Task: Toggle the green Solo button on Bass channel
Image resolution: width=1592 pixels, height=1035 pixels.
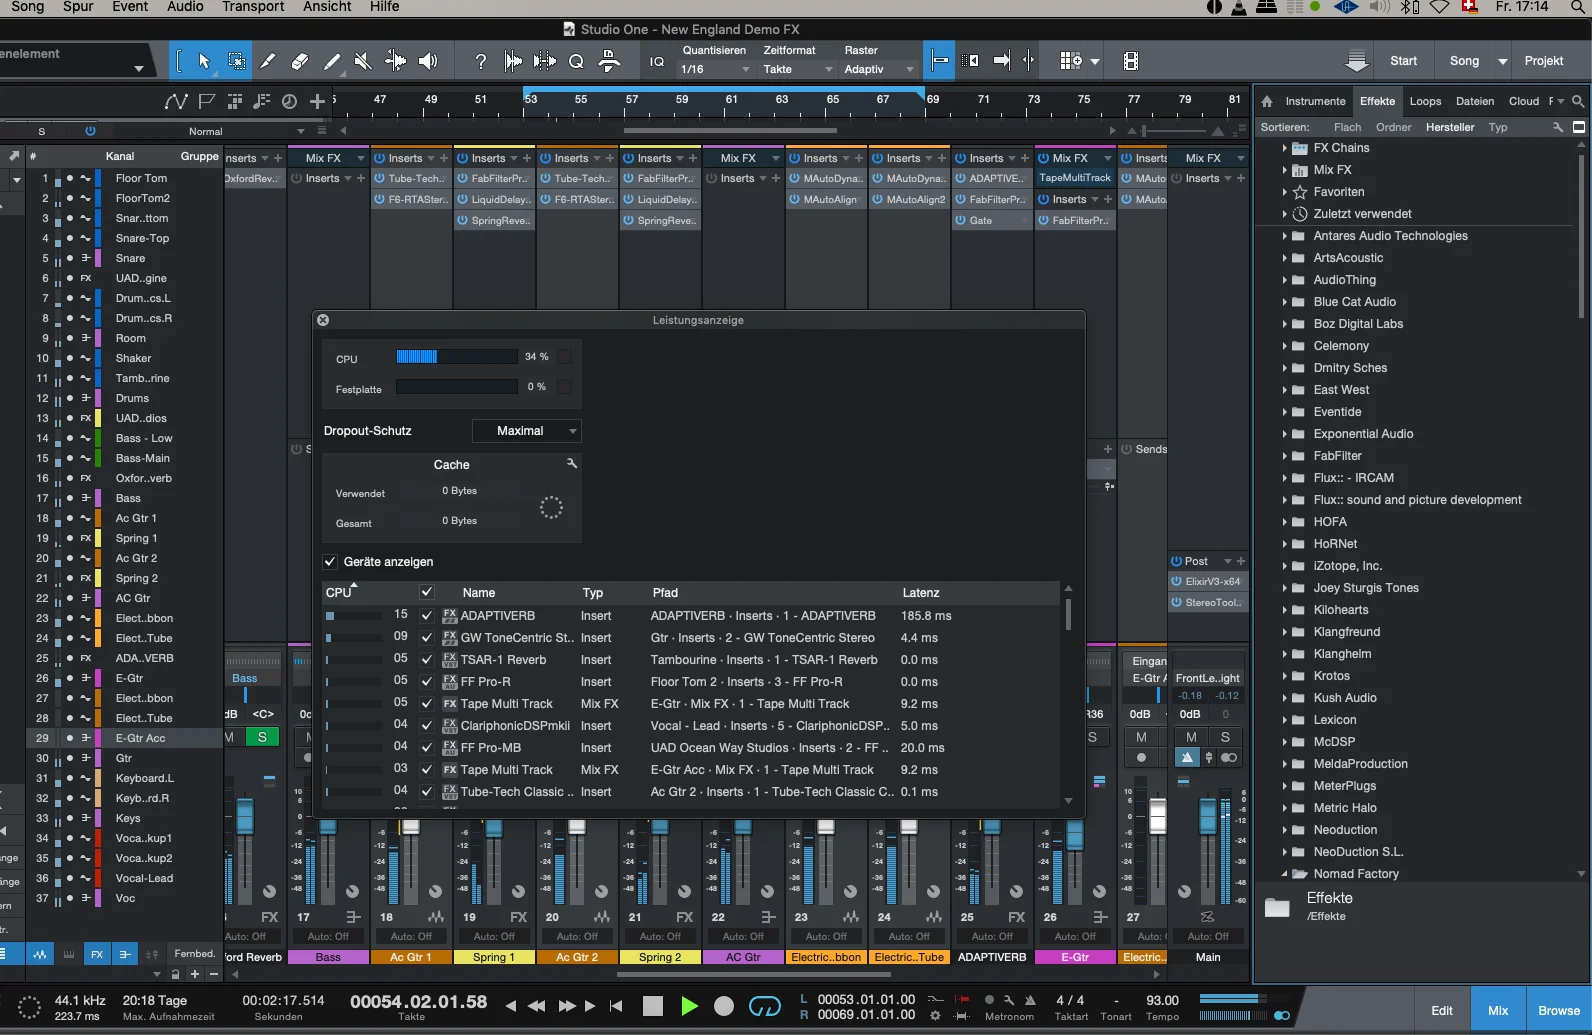Action: point(262,737)
